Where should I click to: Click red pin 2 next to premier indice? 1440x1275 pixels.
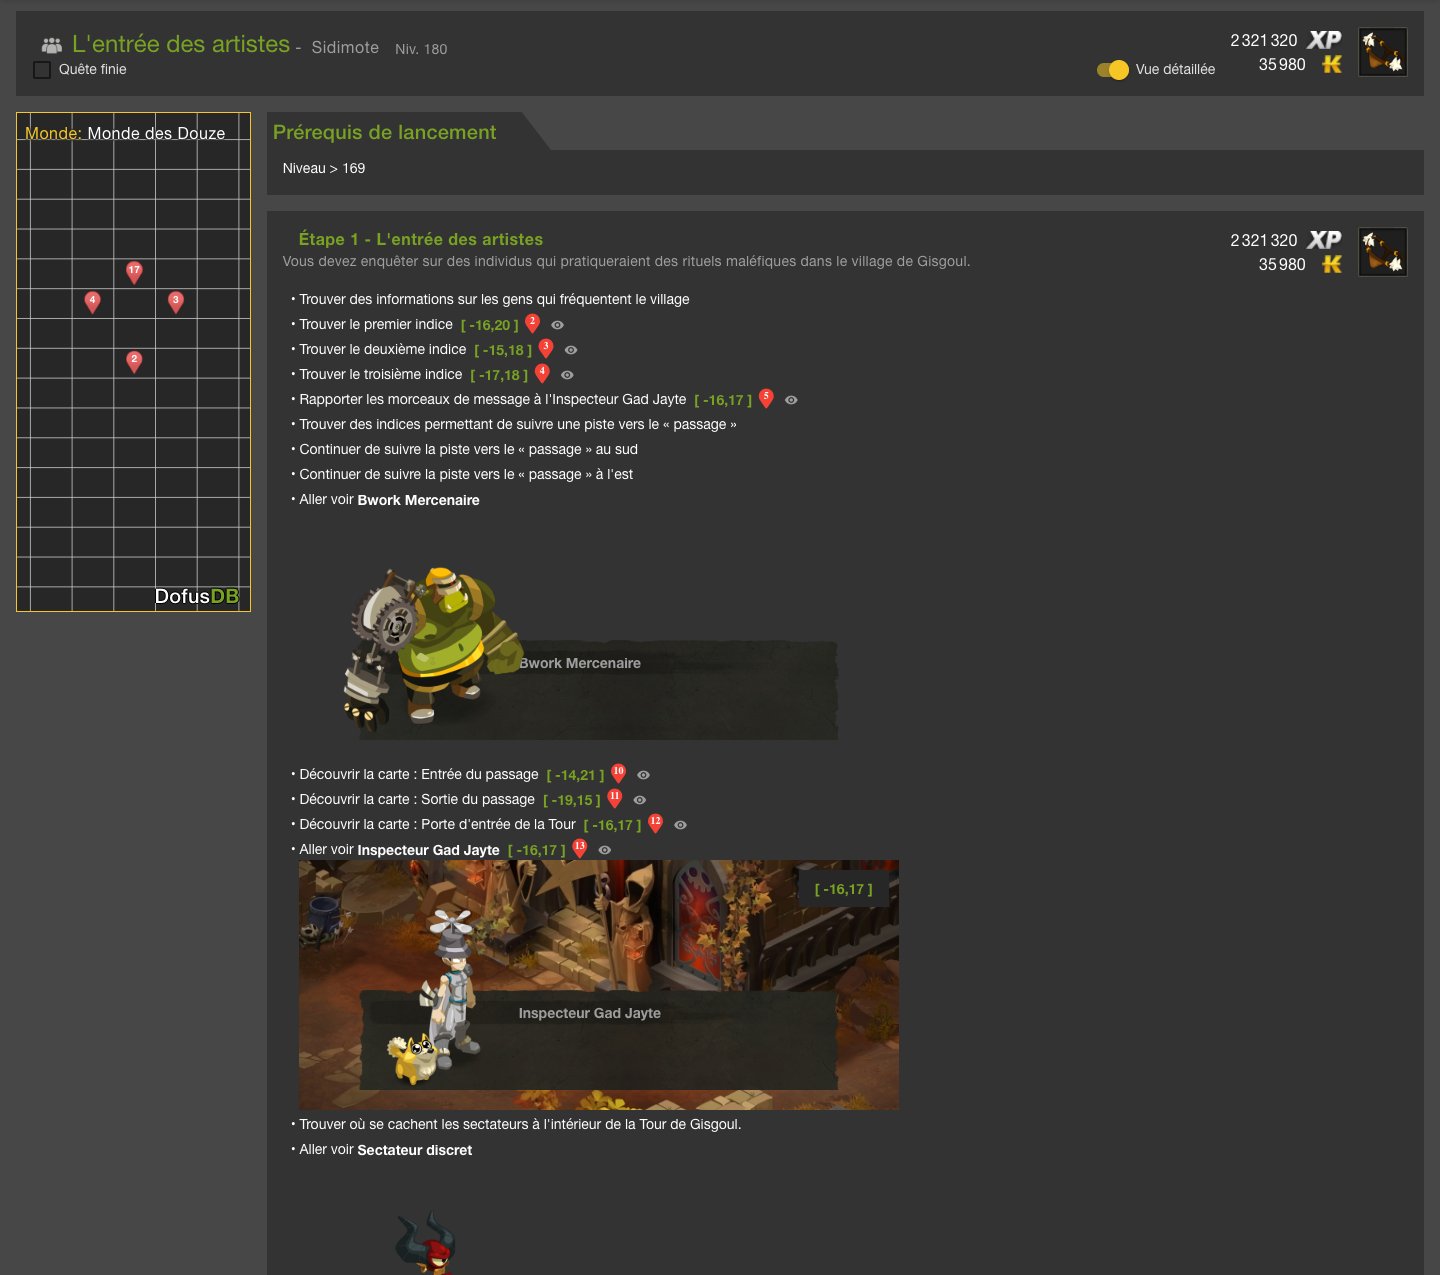[533, 323]
